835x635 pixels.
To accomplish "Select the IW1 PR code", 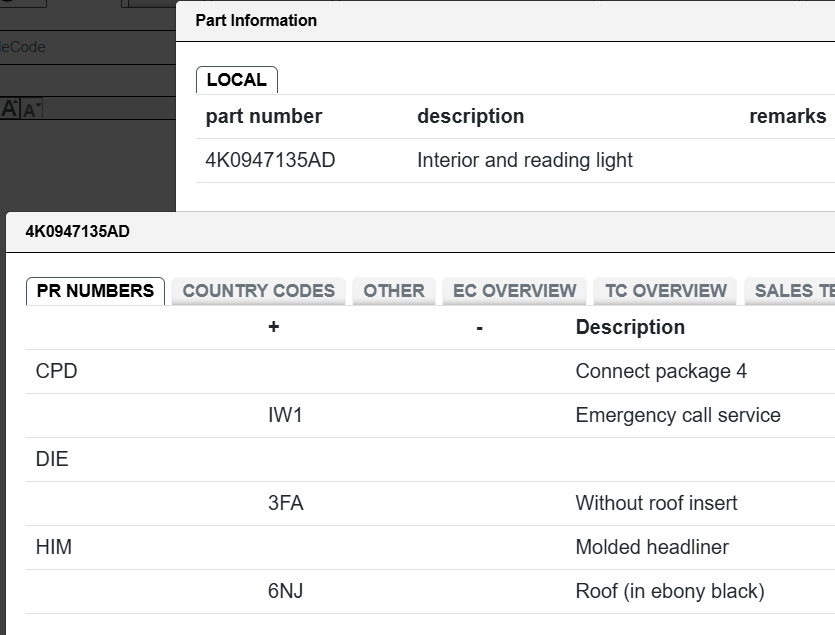I will point(285,416).
